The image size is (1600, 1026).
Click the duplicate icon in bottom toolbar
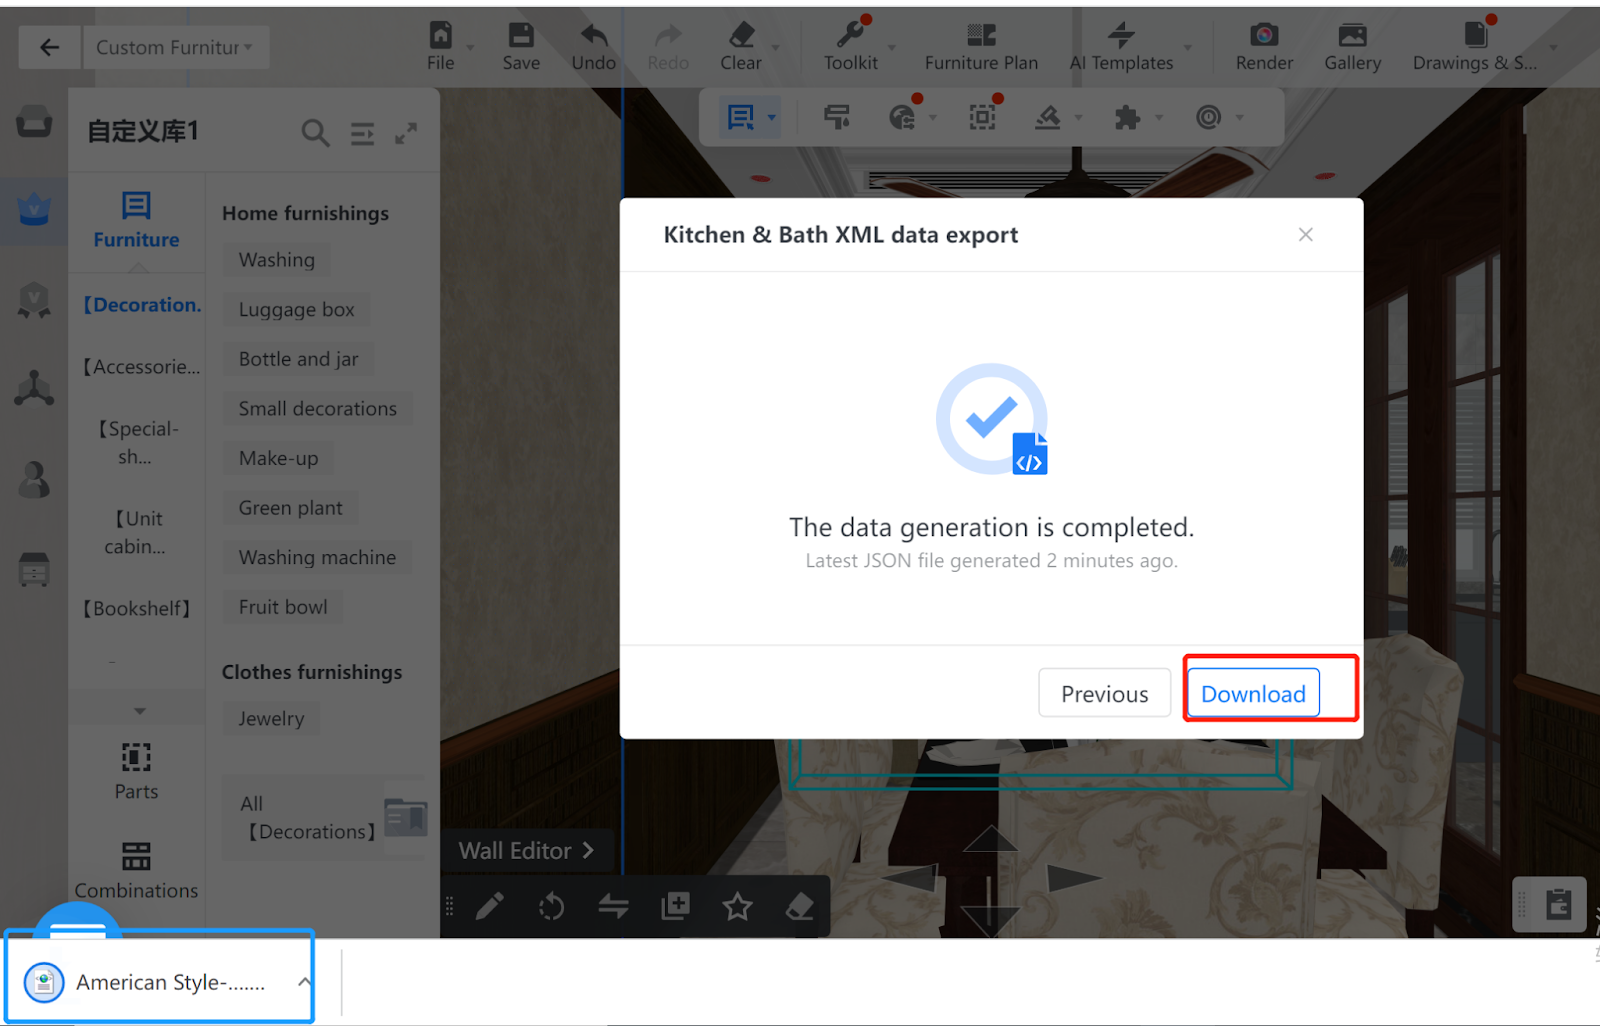[x=676, y=907]
